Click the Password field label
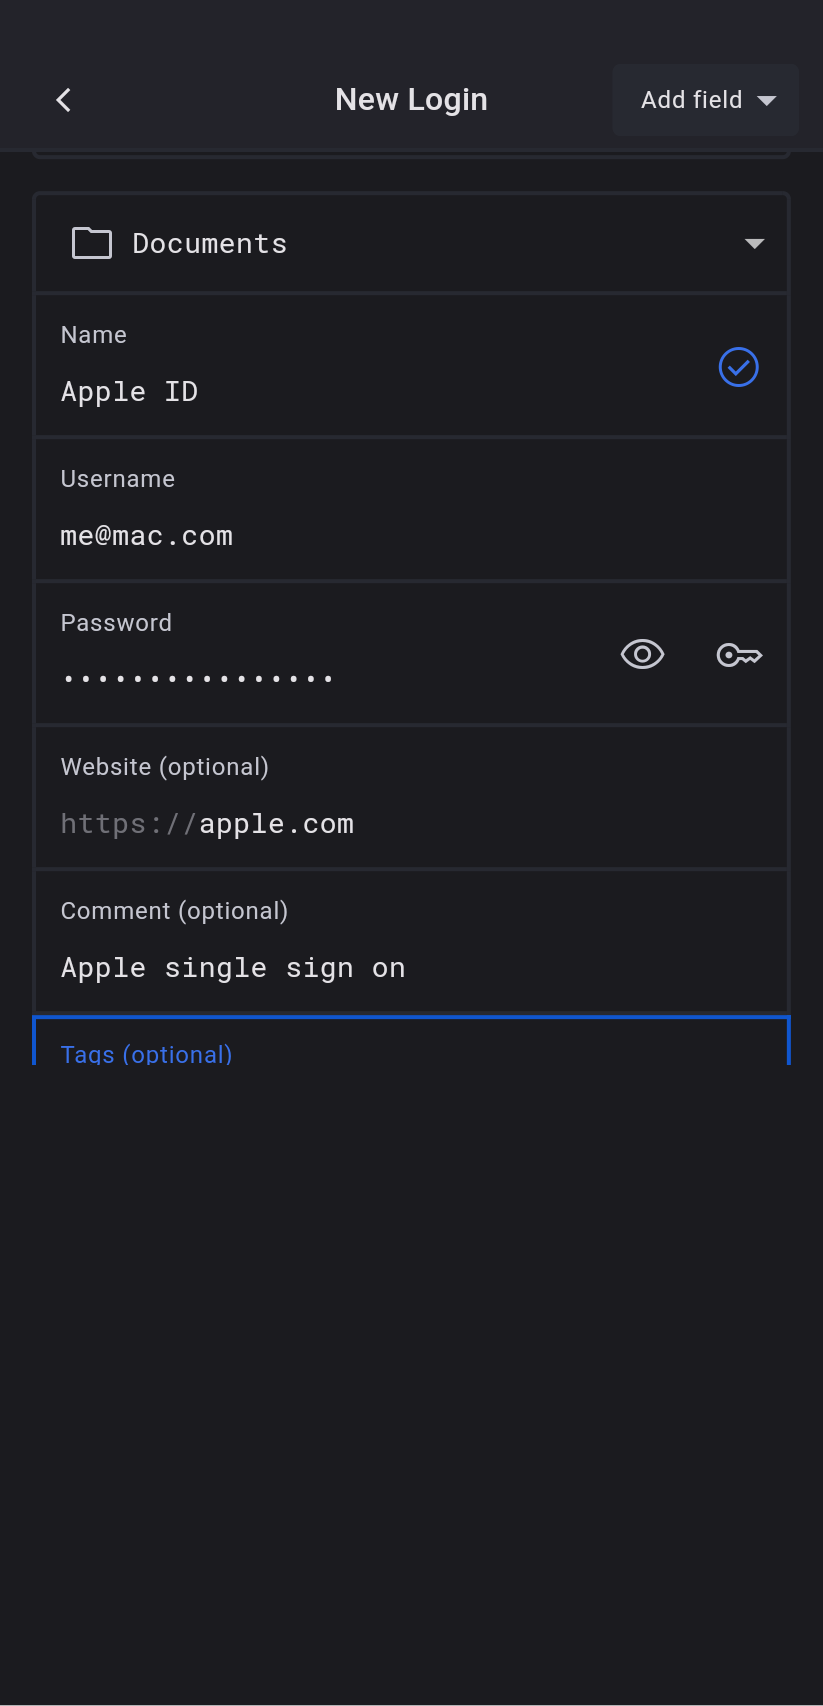The image size is (823, 1706). [116, 623]
